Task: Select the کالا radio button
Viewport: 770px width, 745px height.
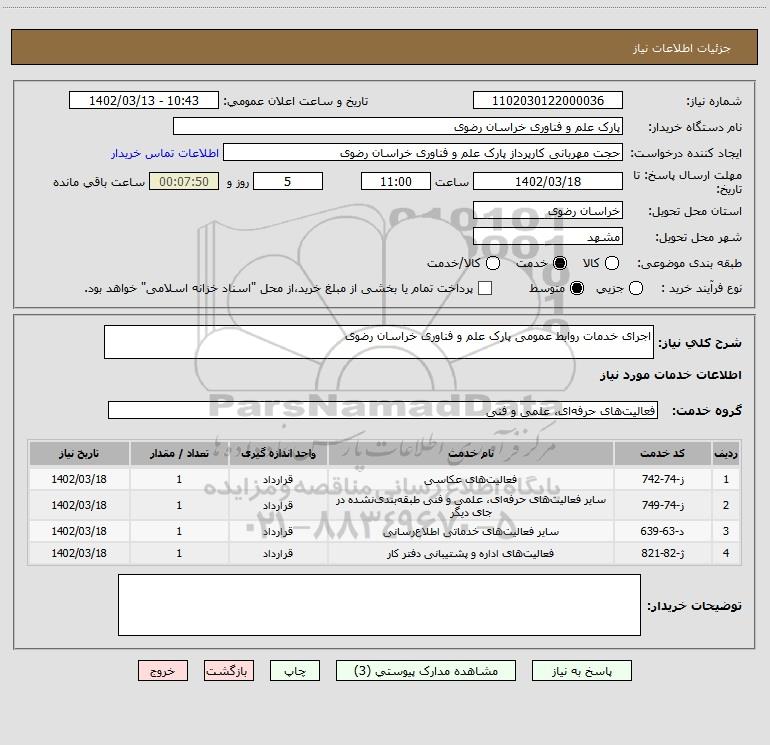Action: 611,263
